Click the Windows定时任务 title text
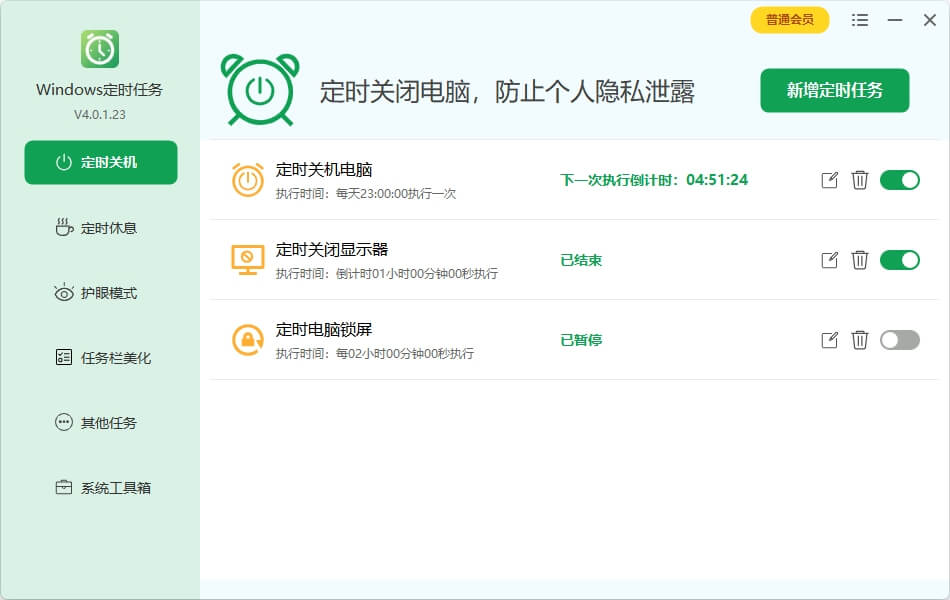This screenshot has height=600, width=950. 99,90
